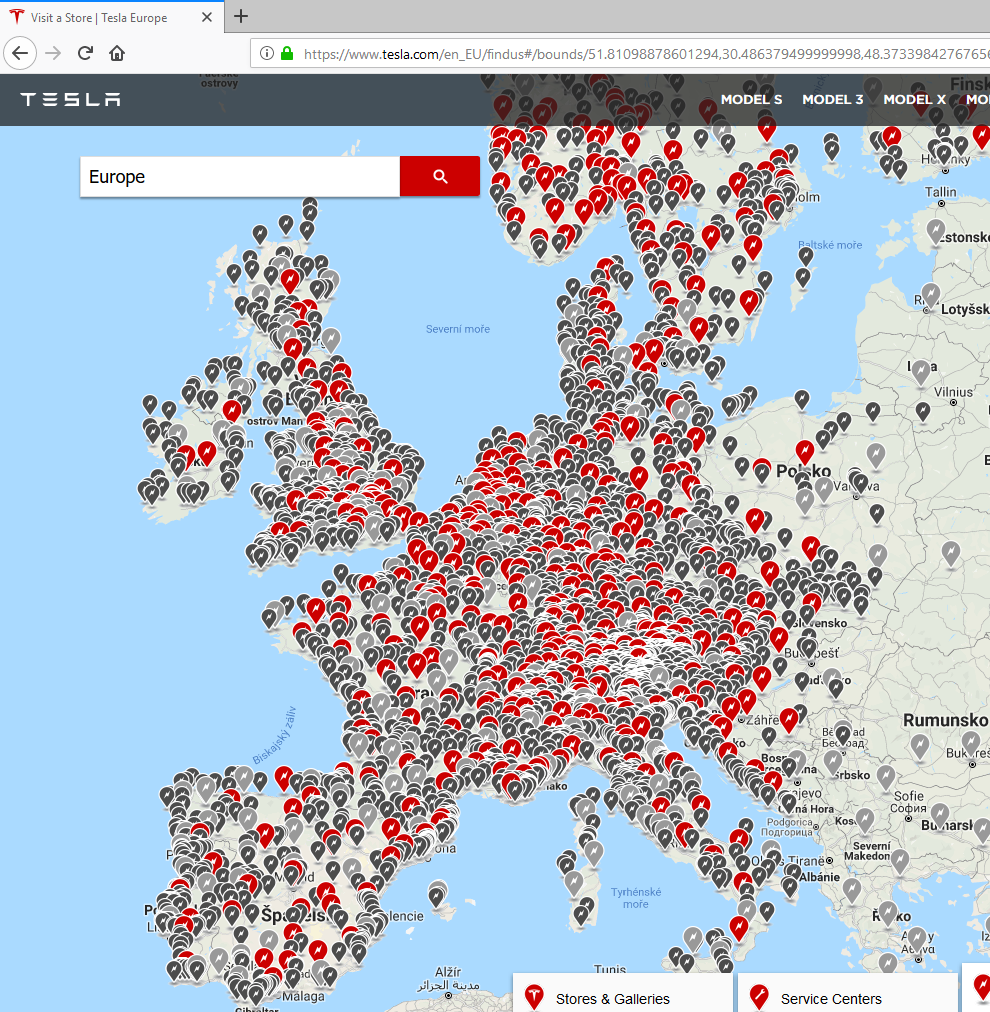Go to browser home page icon
The width and height of the screenshot is (990, 1012).
(x=117, y=53)
